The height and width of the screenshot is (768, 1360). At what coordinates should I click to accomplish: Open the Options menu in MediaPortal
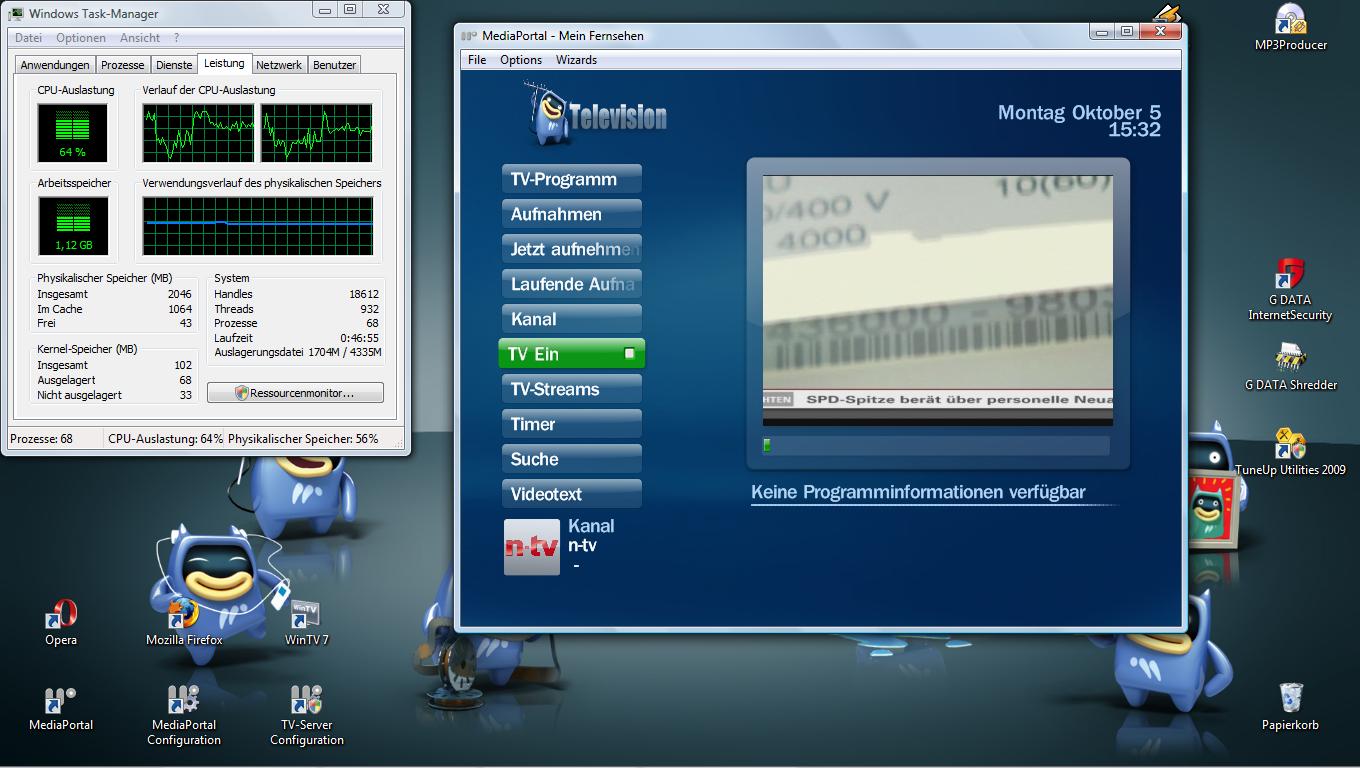coord(521,60)
